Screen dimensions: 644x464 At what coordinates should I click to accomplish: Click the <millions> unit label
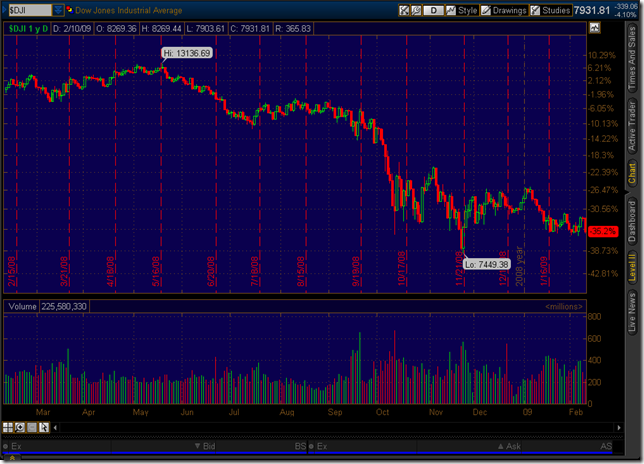[x=564, y=307]
